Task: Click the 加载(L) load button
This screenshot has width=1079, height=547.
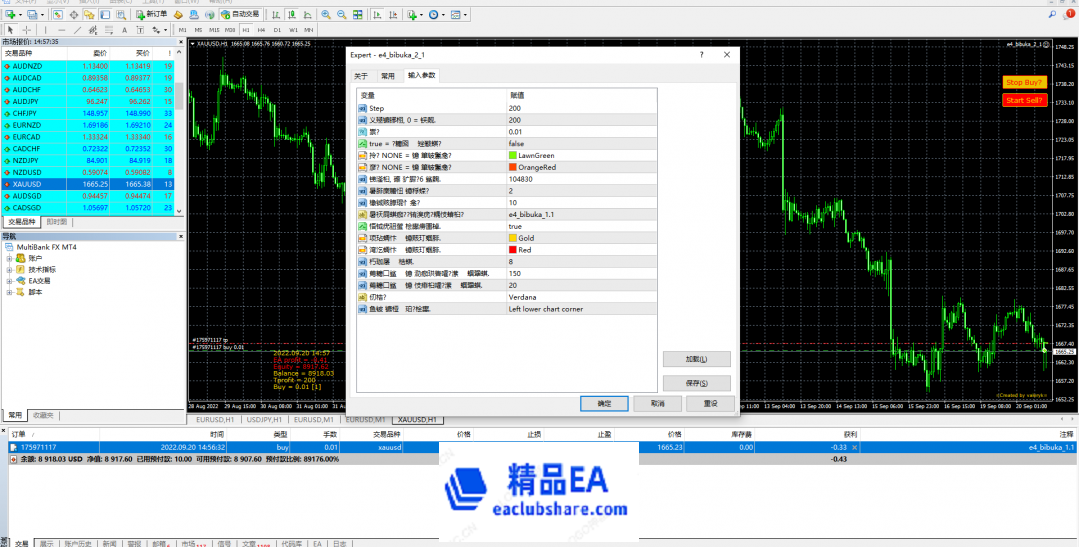Action: click(696, 359)
